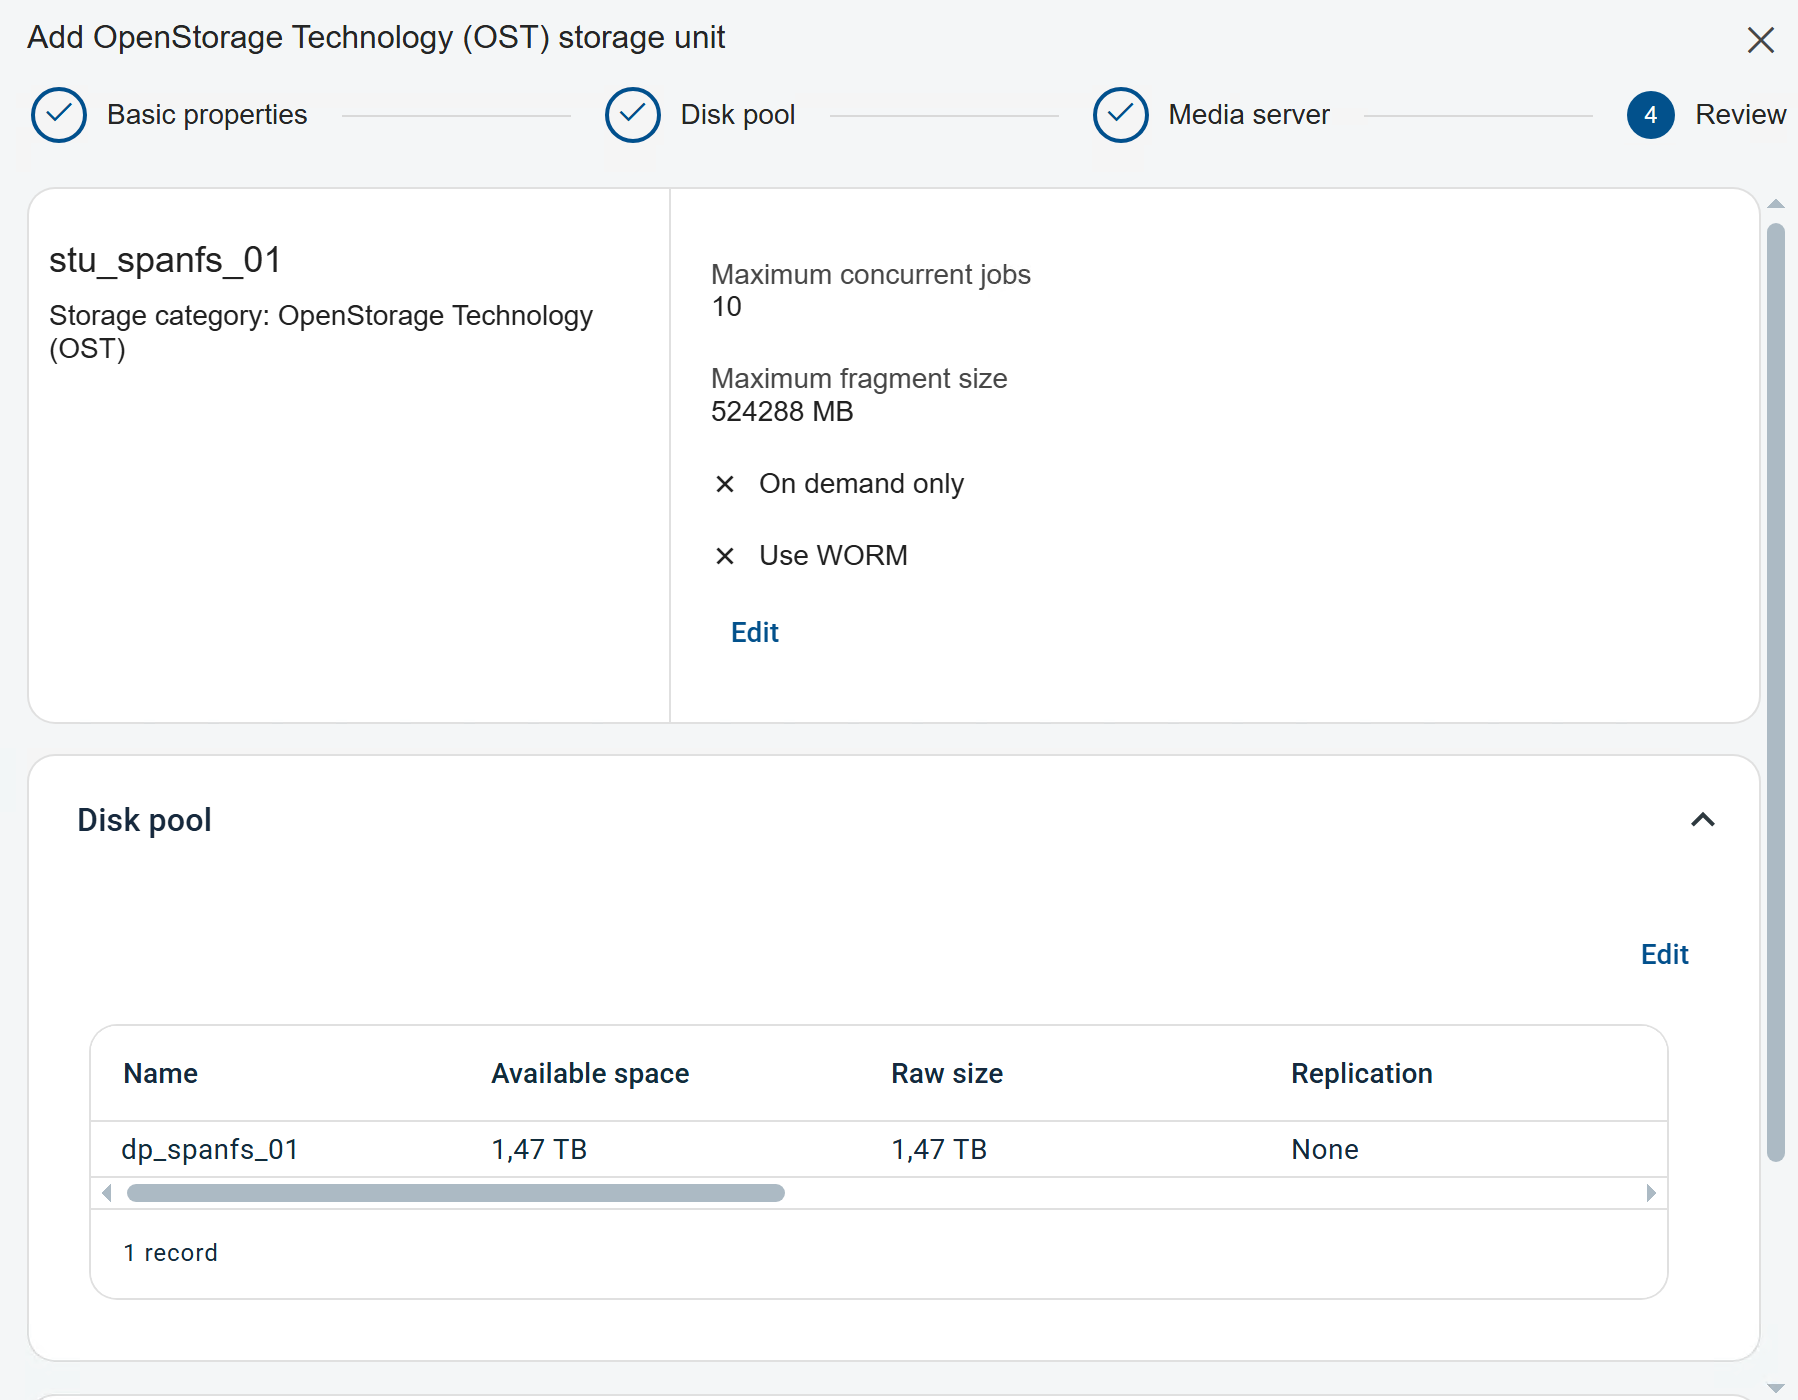Image resolution: width=1798 pixels, height=1400 pixels.
Task: Select the dp_spanfs_01 disk pool row
Action: [x=210, y=1149]
